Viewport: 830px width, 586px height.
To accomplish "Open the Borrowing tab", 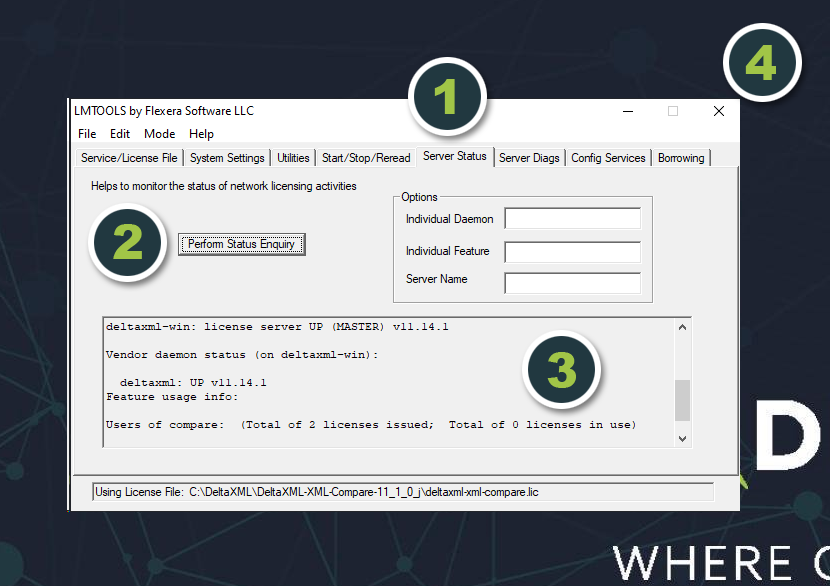I will click(x=681, y=158).
